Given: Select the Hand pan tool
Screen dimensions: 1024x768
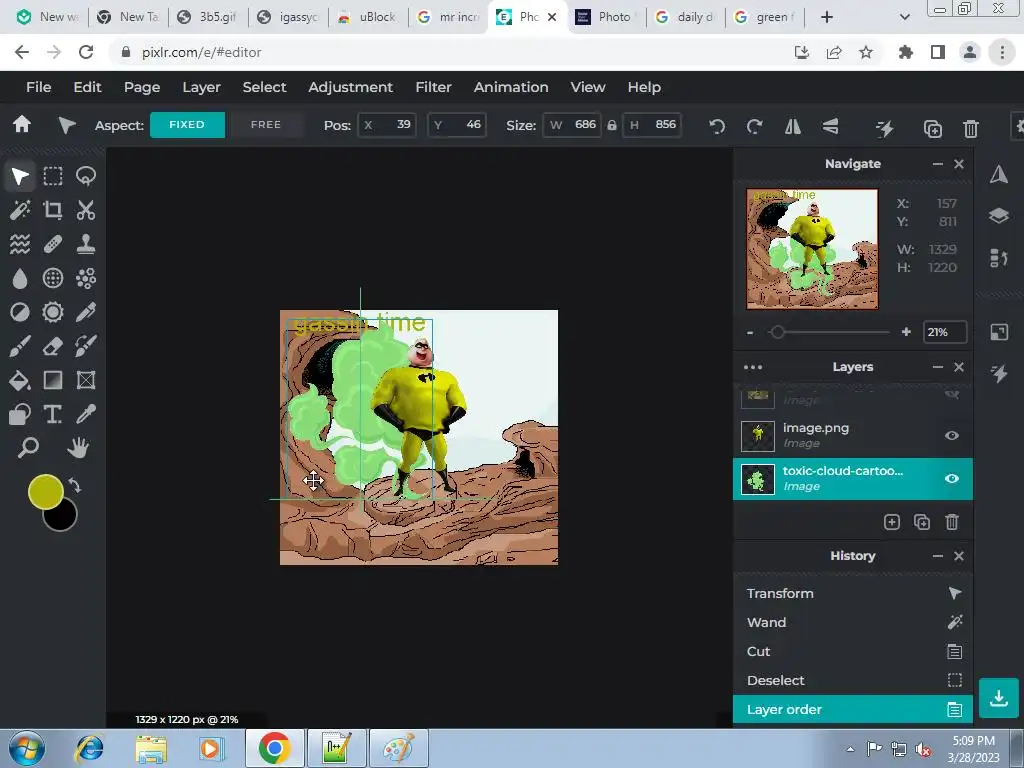Looking at the screenshot, I should 78,448.
